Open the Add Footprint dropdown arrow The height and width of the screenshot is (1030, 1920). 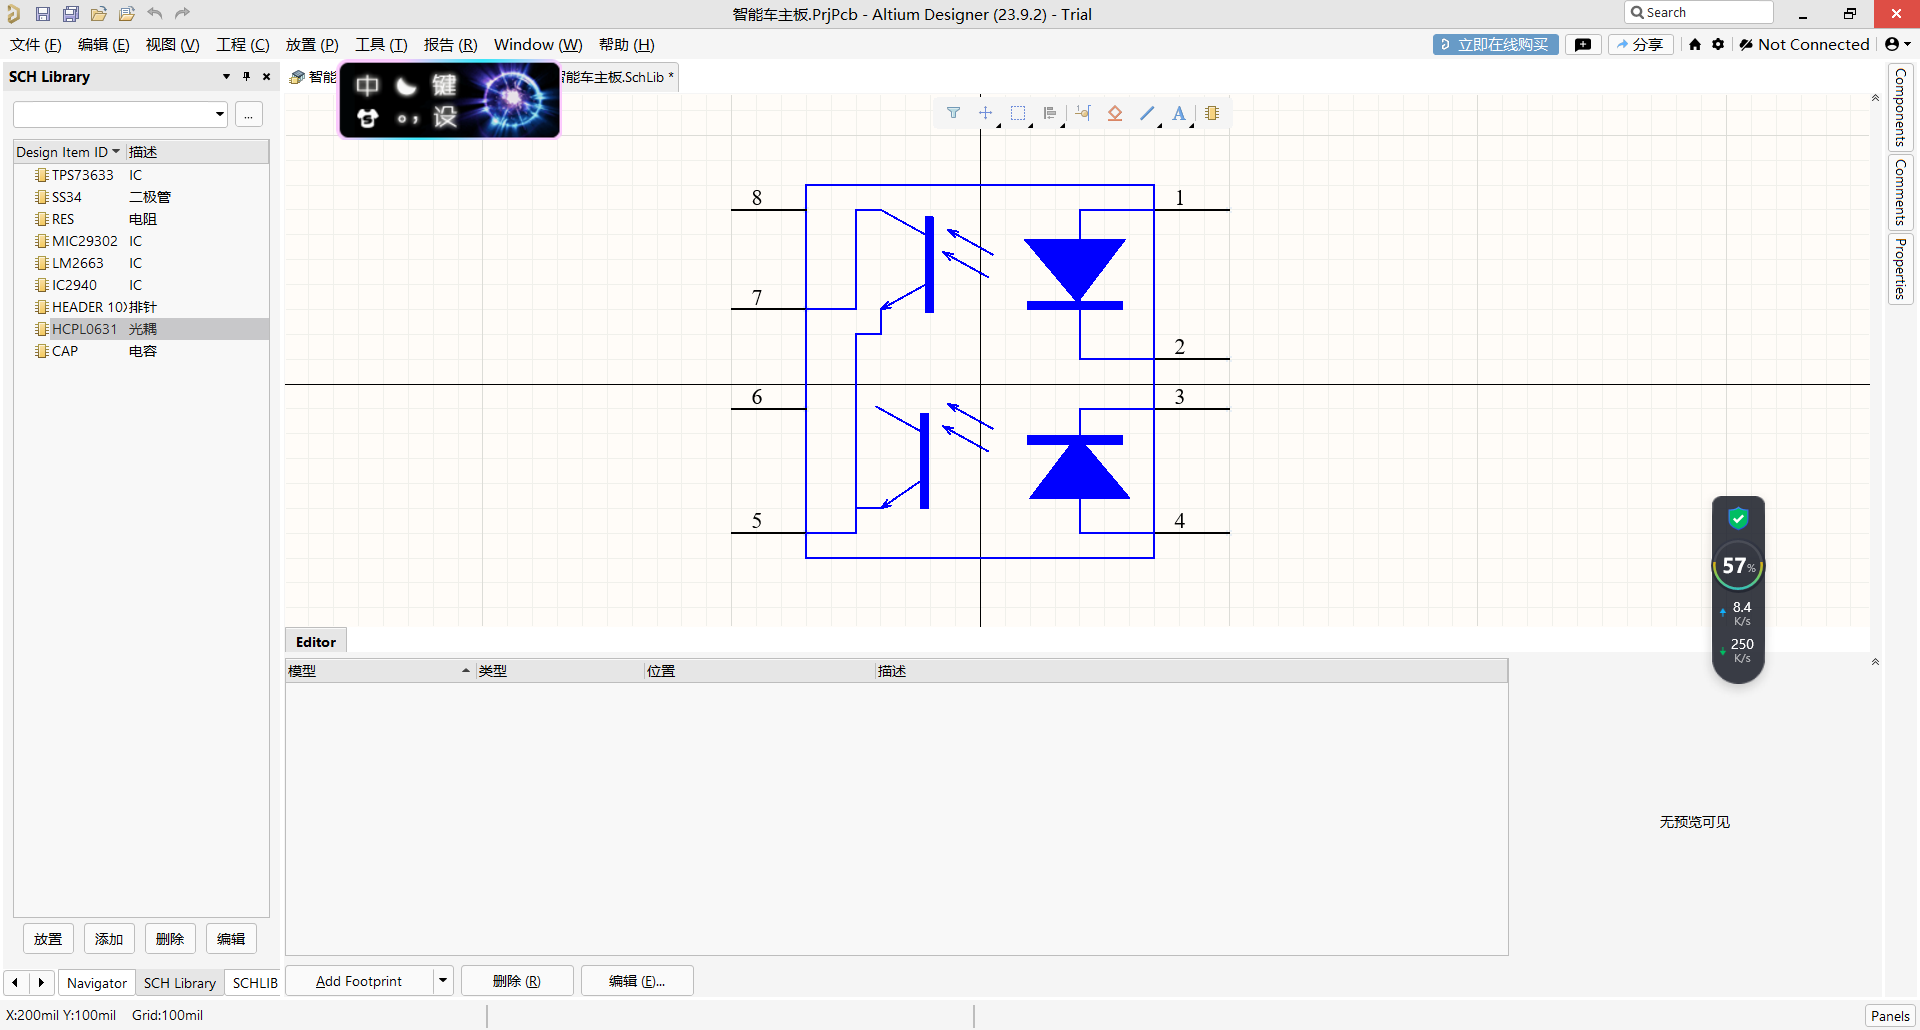pos(443,981)
